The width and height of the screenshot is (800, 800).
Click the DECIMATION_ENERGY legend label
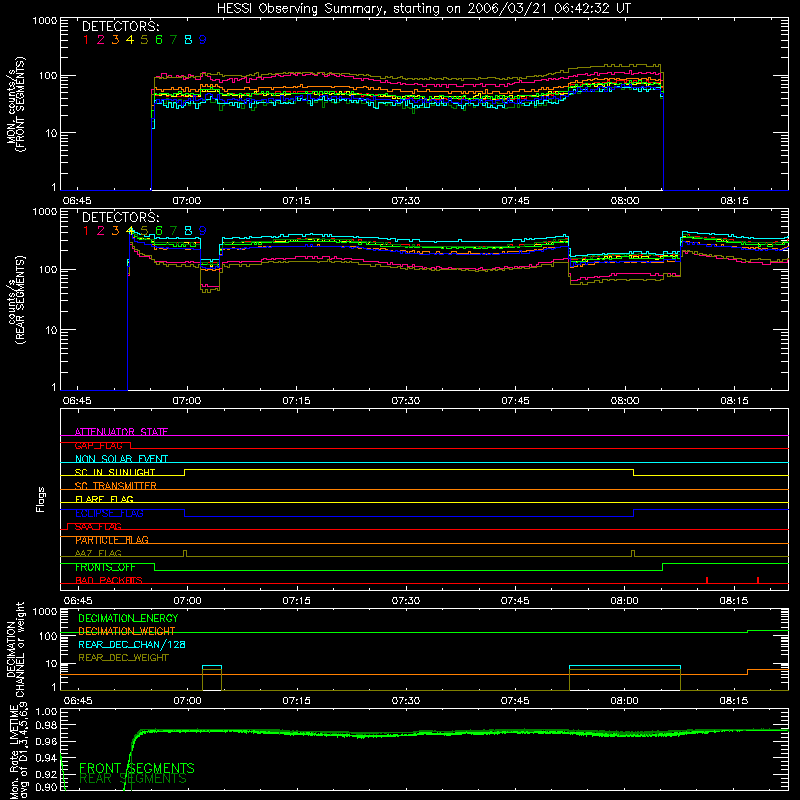point(128,618)
